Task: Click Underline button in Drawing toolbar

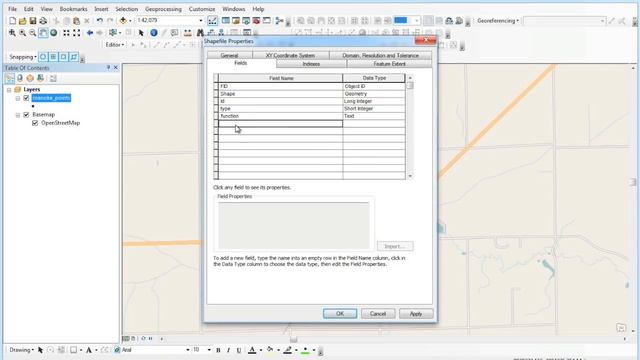Action: [239, 350]
